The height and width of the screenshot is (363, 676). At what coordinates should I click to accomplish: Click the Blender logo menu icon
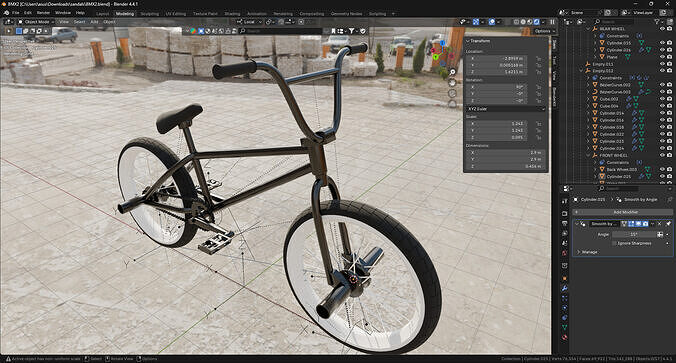(6, 13)
